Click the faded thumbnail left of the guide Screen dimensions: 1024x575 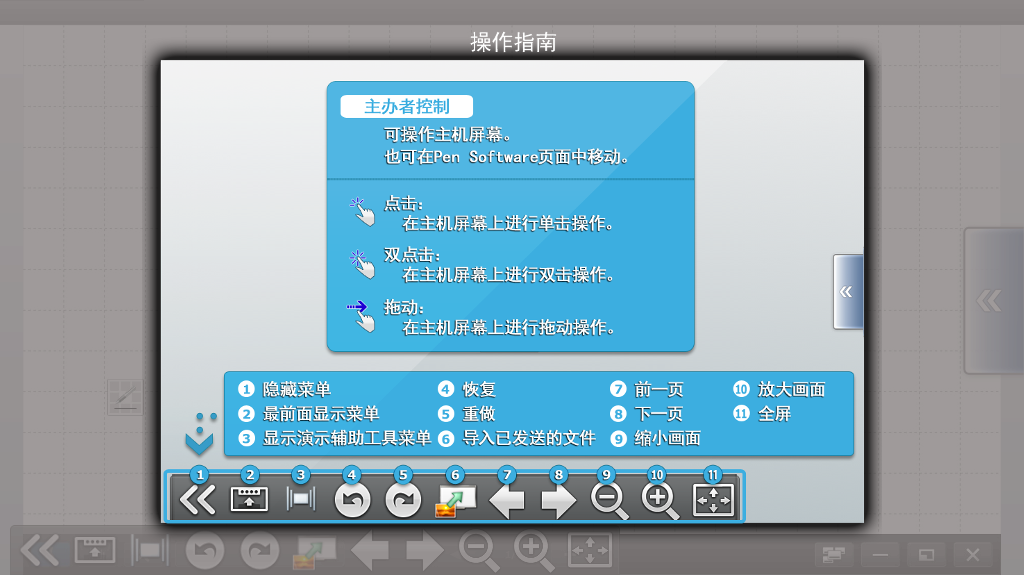point(126,397)
